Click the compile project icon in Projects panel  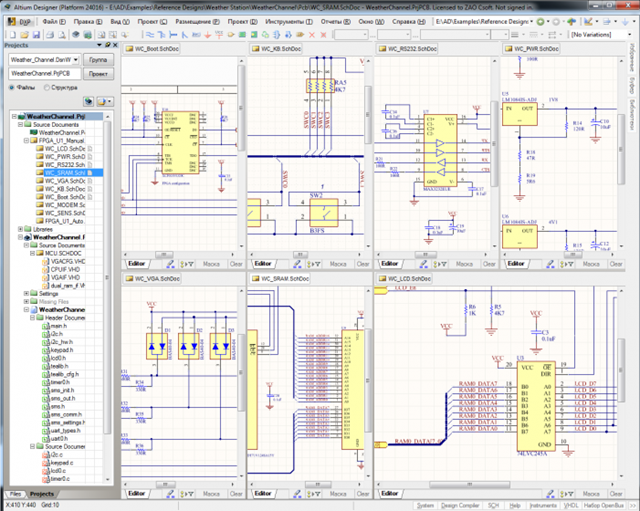89,101
